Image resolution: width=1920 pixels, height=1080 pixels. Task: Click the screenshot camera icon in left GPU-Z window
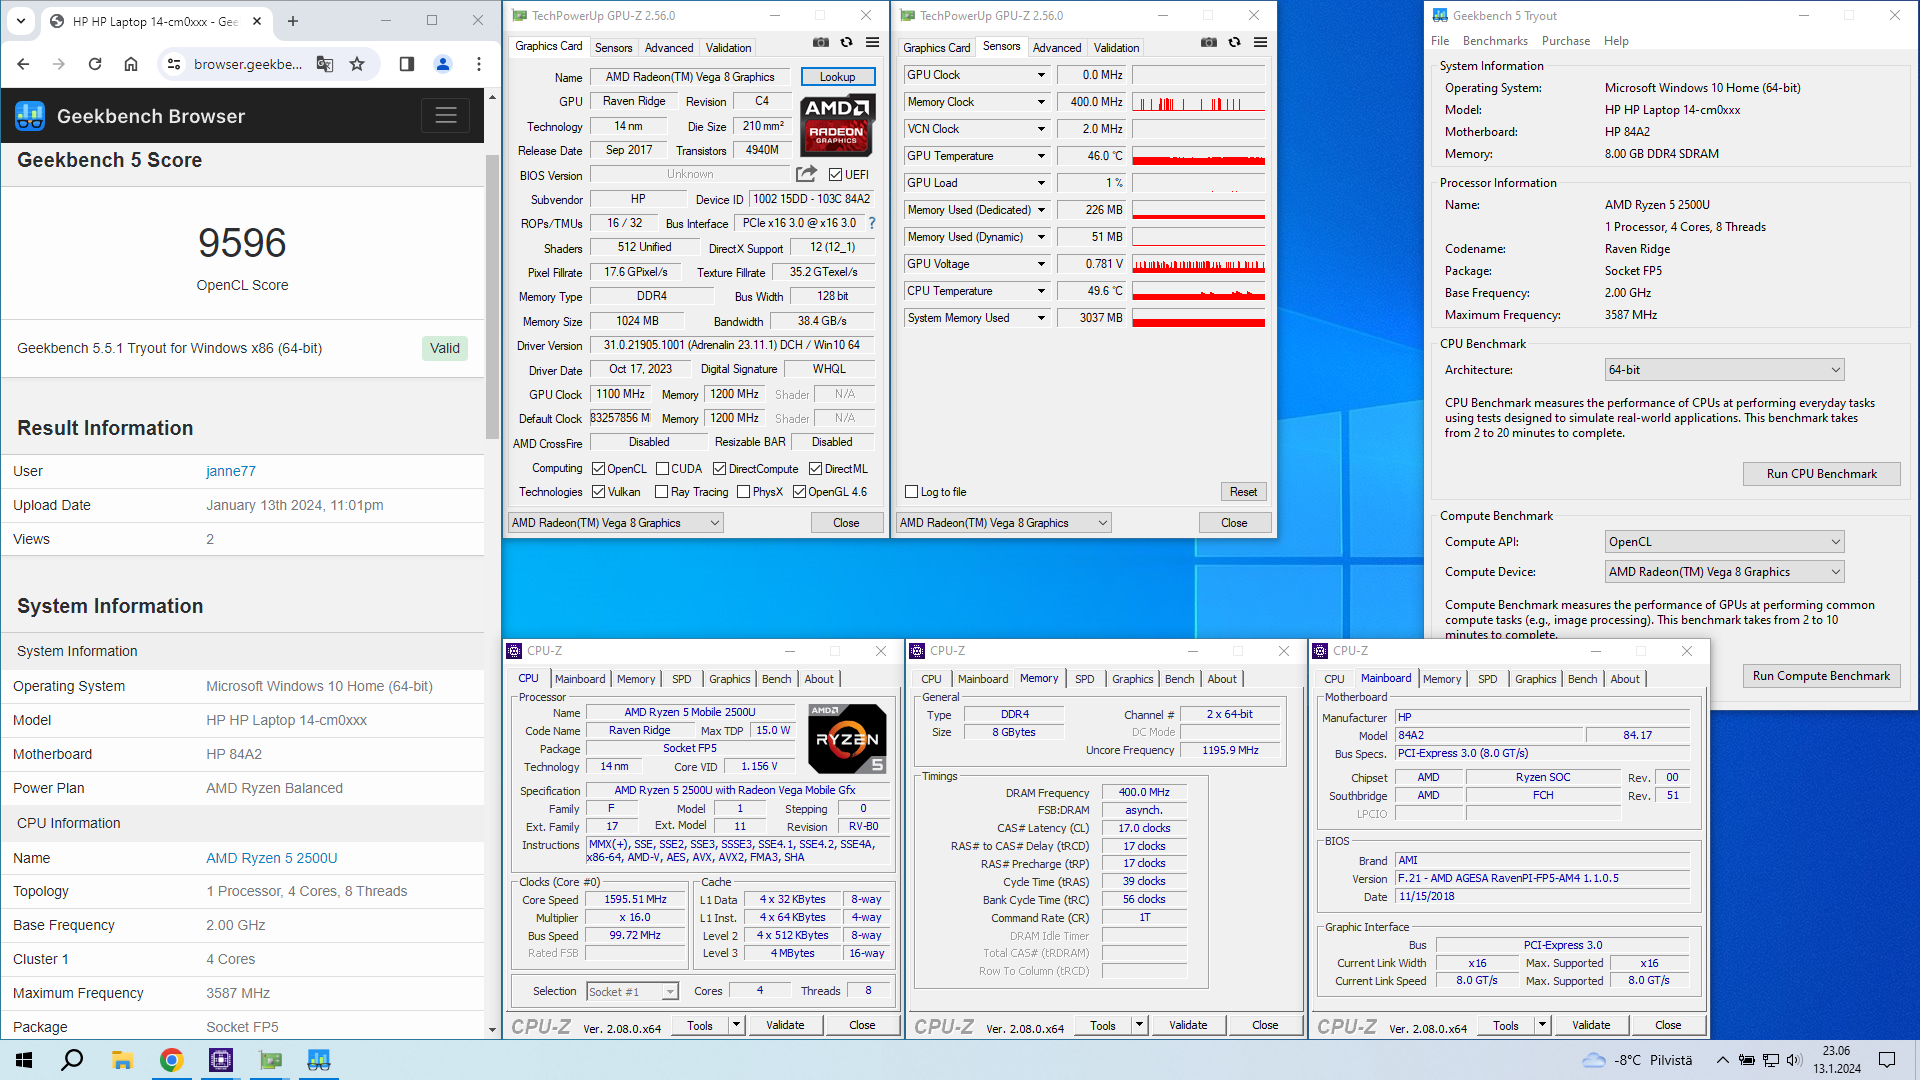point(820,42)
